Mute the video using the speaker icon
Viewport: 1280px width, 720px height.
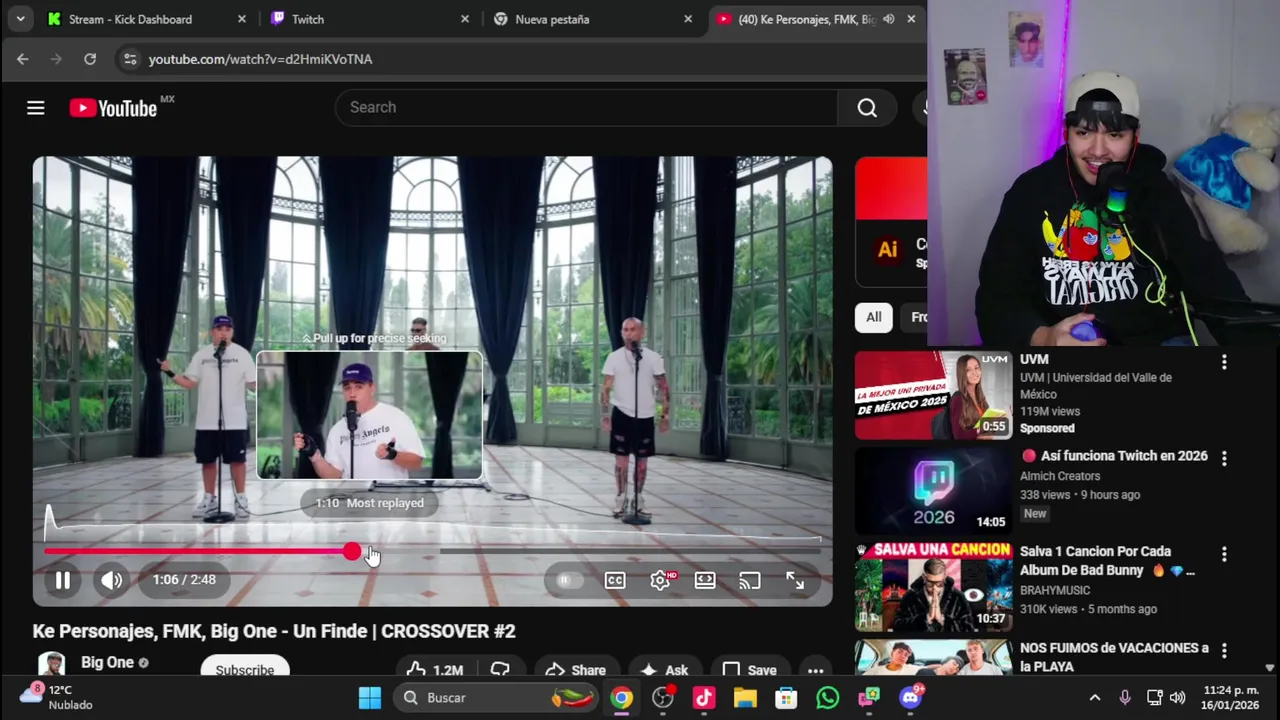[112, 580]
